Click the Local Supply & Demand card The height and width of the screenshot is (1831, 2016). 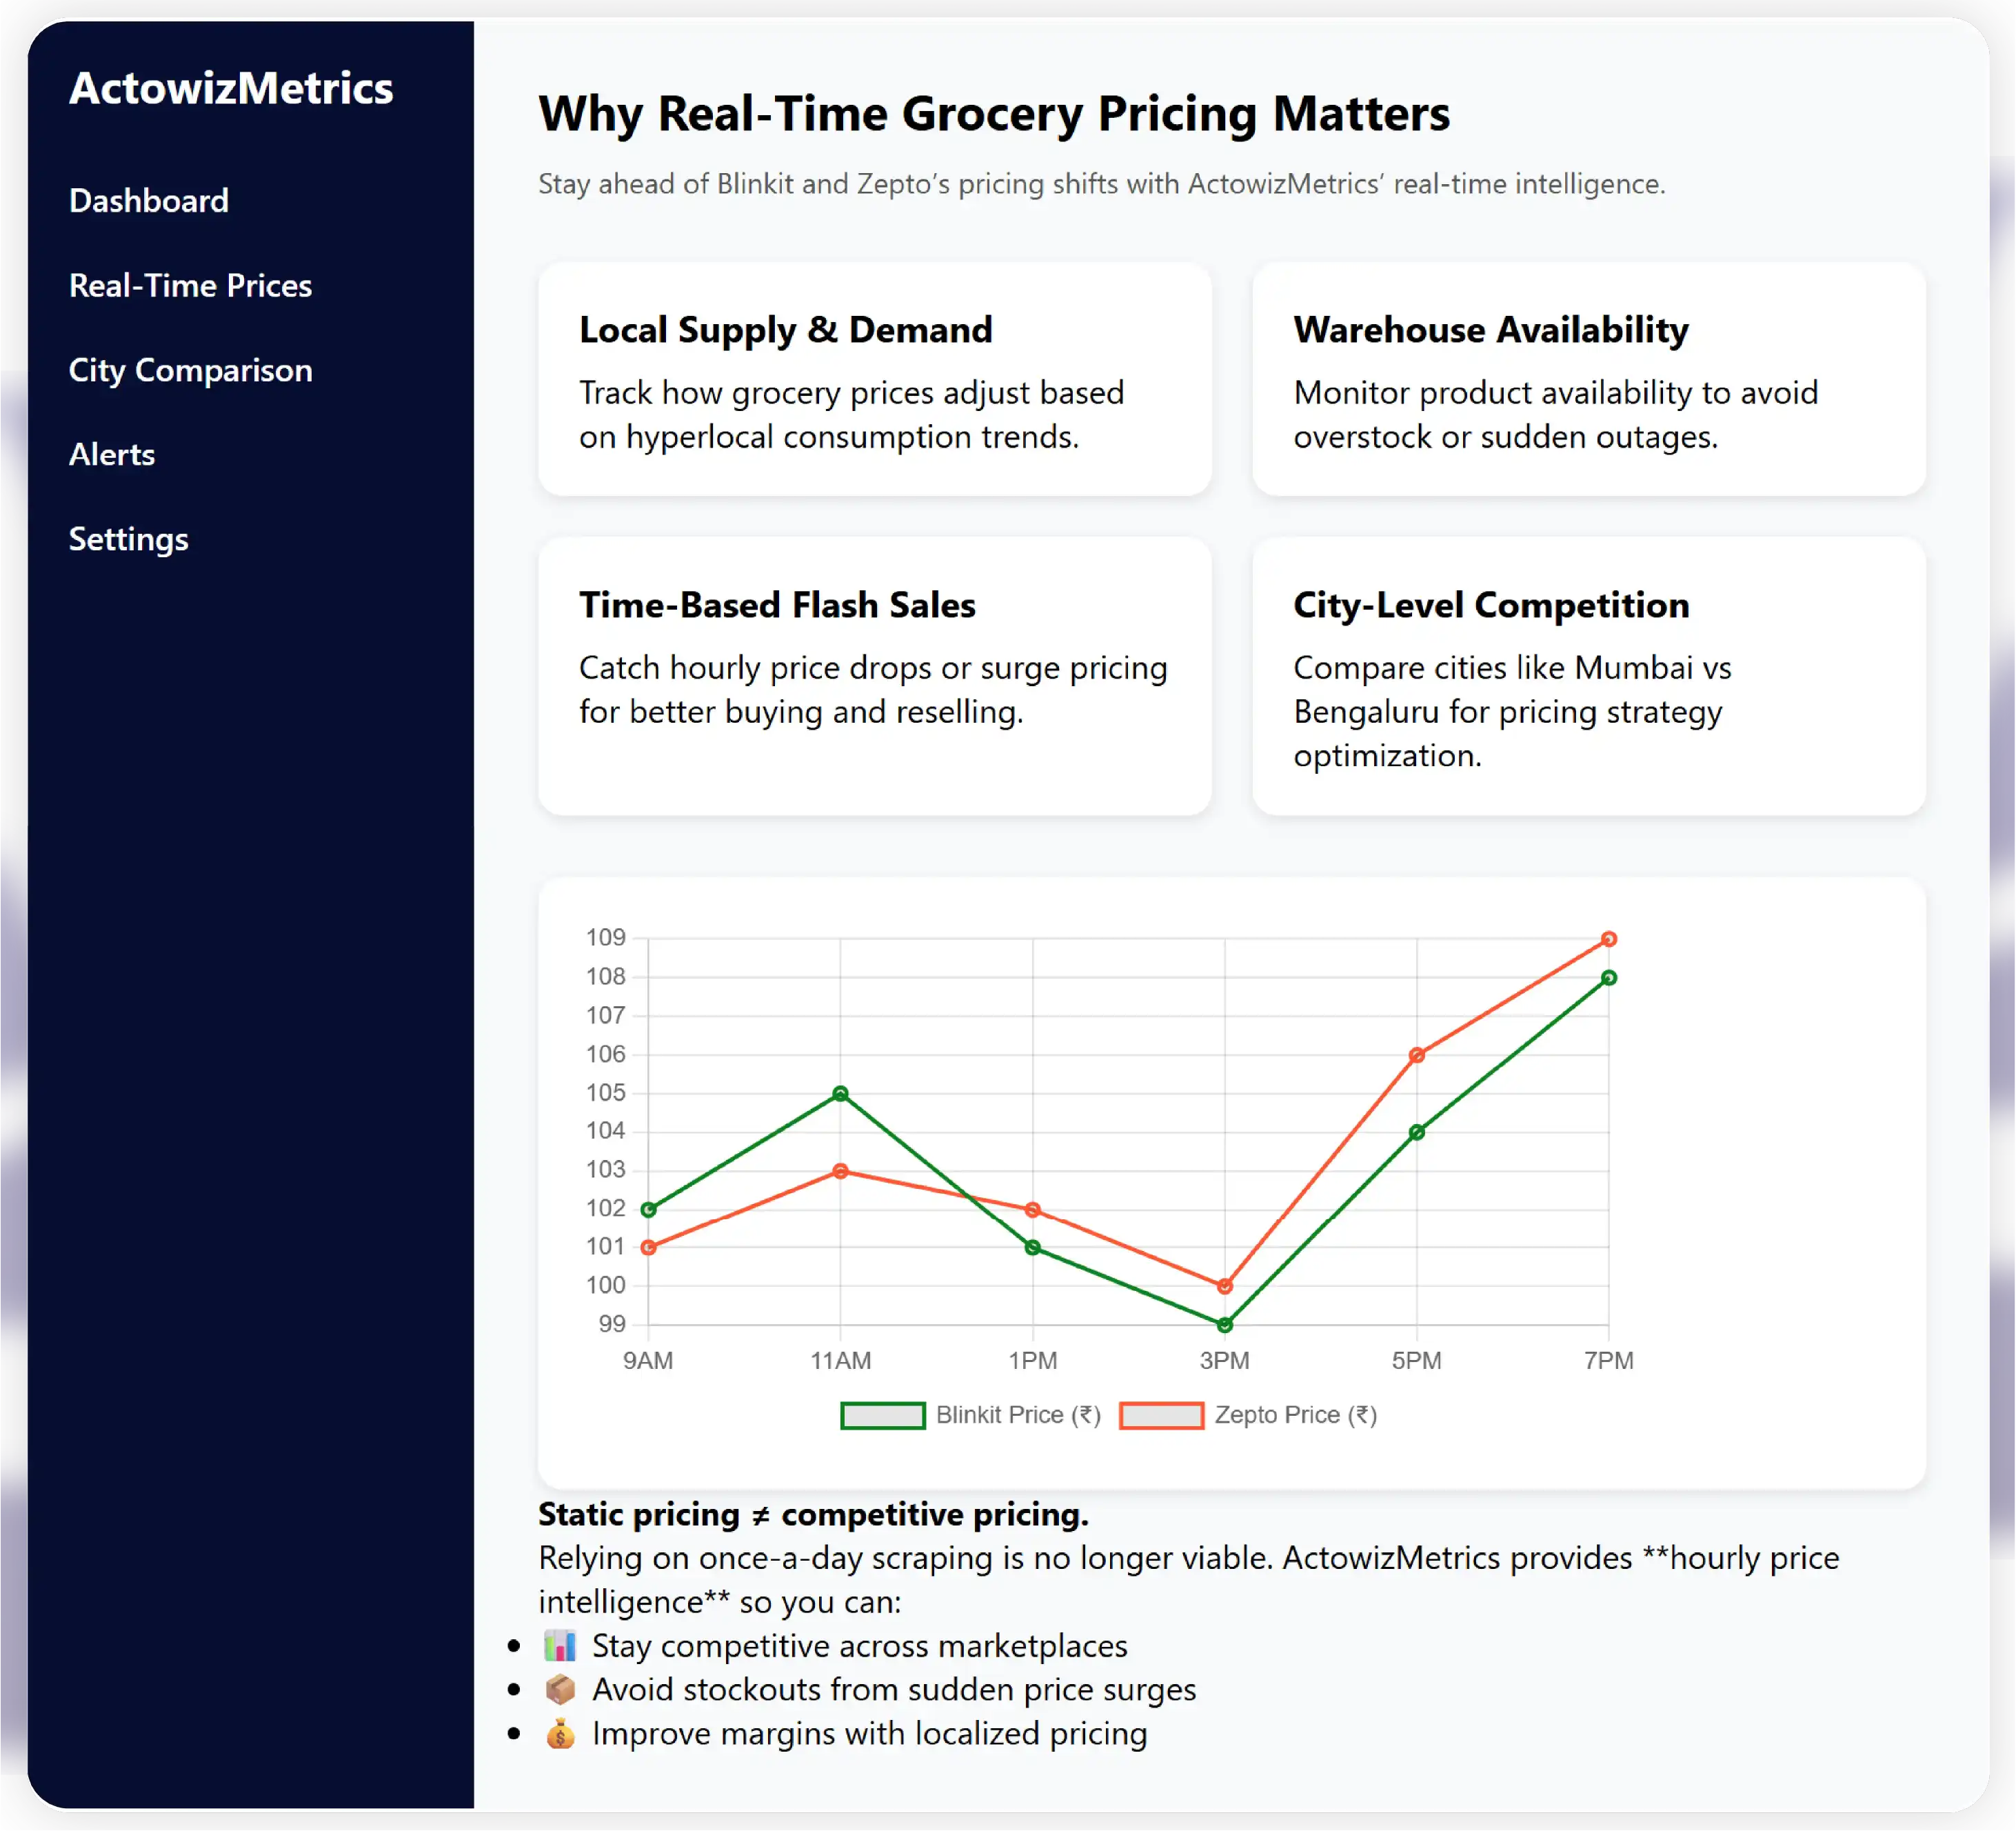tap(874, 379)
